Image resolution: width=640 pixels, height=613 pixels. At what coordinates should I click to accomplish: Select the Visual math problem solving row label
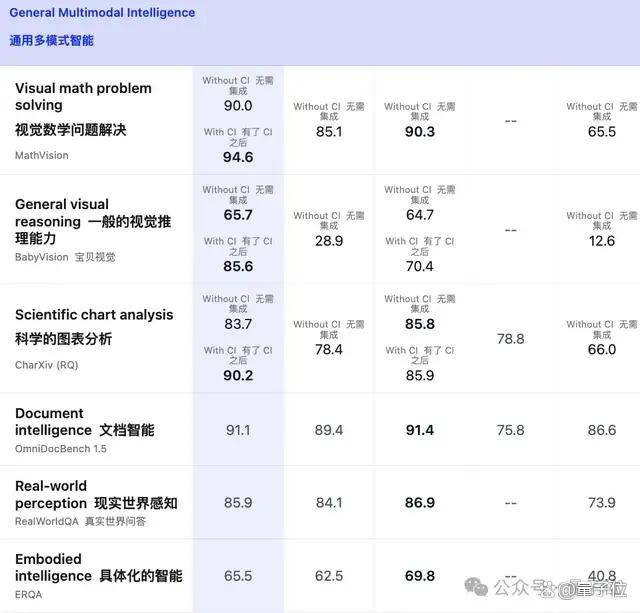[x=83, y=97]
